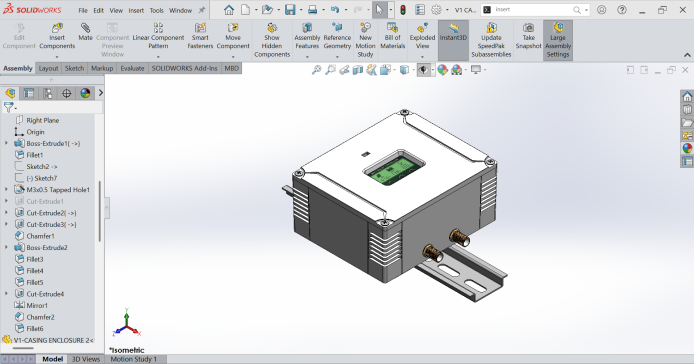Screen dimensions: 694x364
Task: Open the Assembly Features dropdown arrow
Action: pos(307,57)
